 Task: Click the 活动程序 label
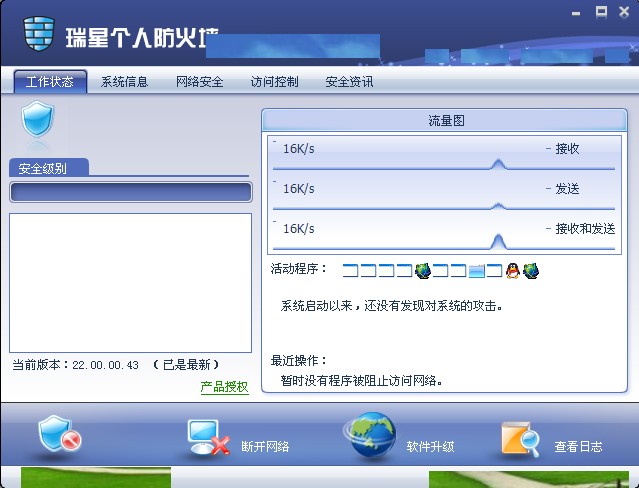click(298, 269)
